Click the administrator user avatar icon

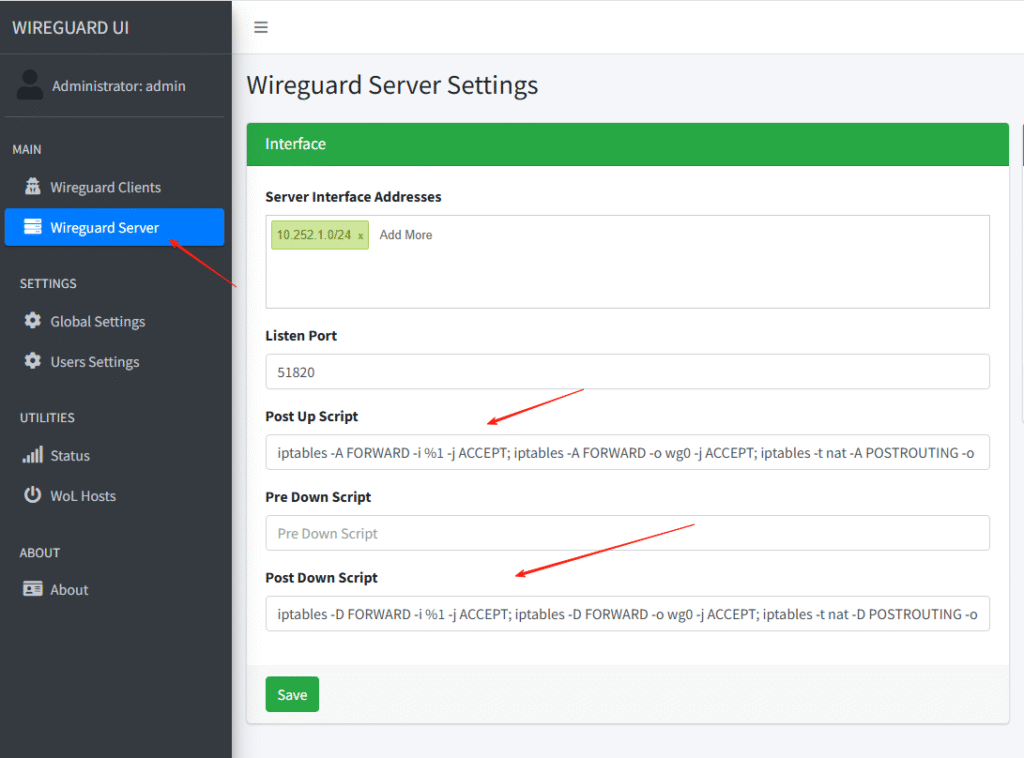(30, 85)
